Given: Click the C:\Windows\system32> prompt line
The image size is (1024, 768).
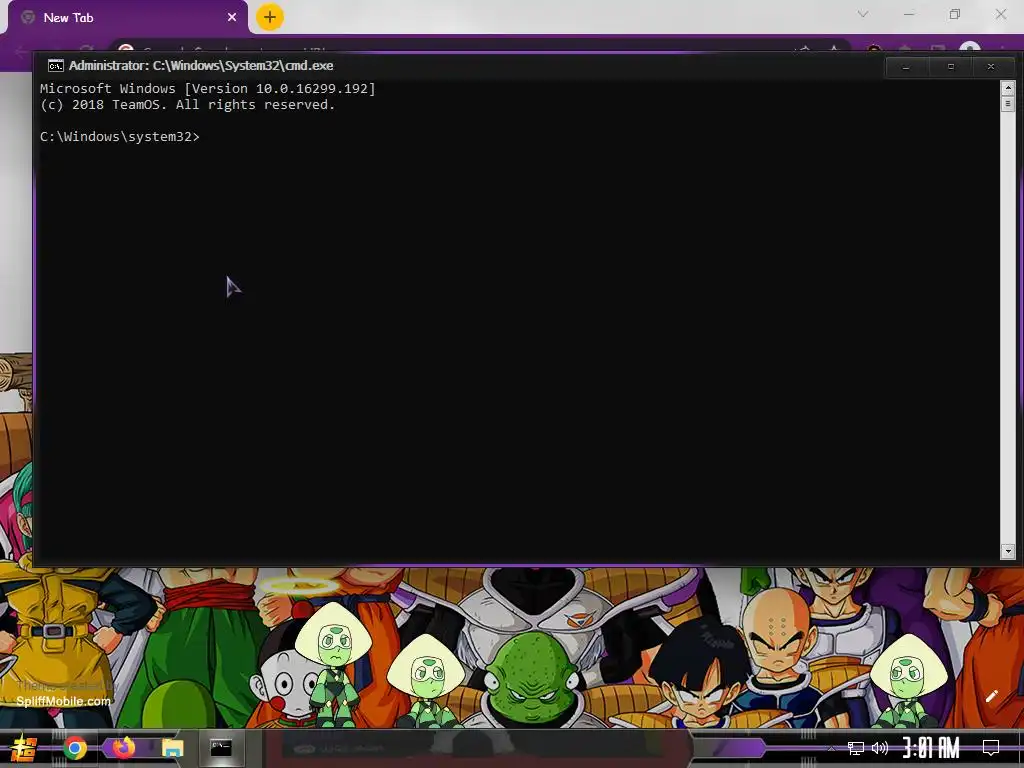Looking at the screenshot, I should 120,136.
